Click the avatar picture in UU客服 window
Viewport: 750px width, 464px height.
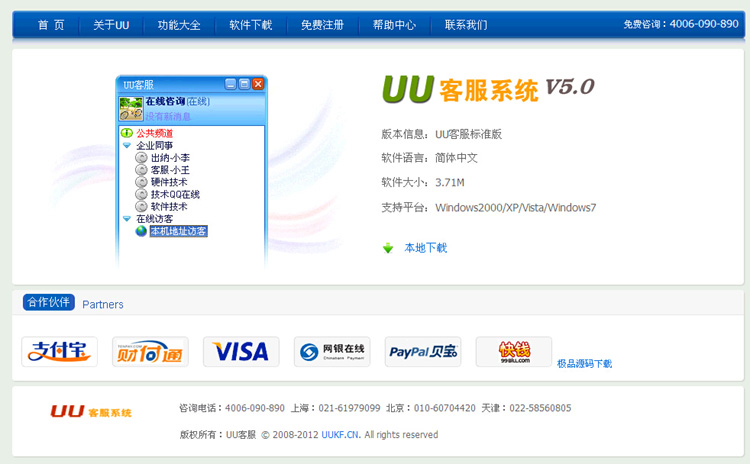(131, 109)
